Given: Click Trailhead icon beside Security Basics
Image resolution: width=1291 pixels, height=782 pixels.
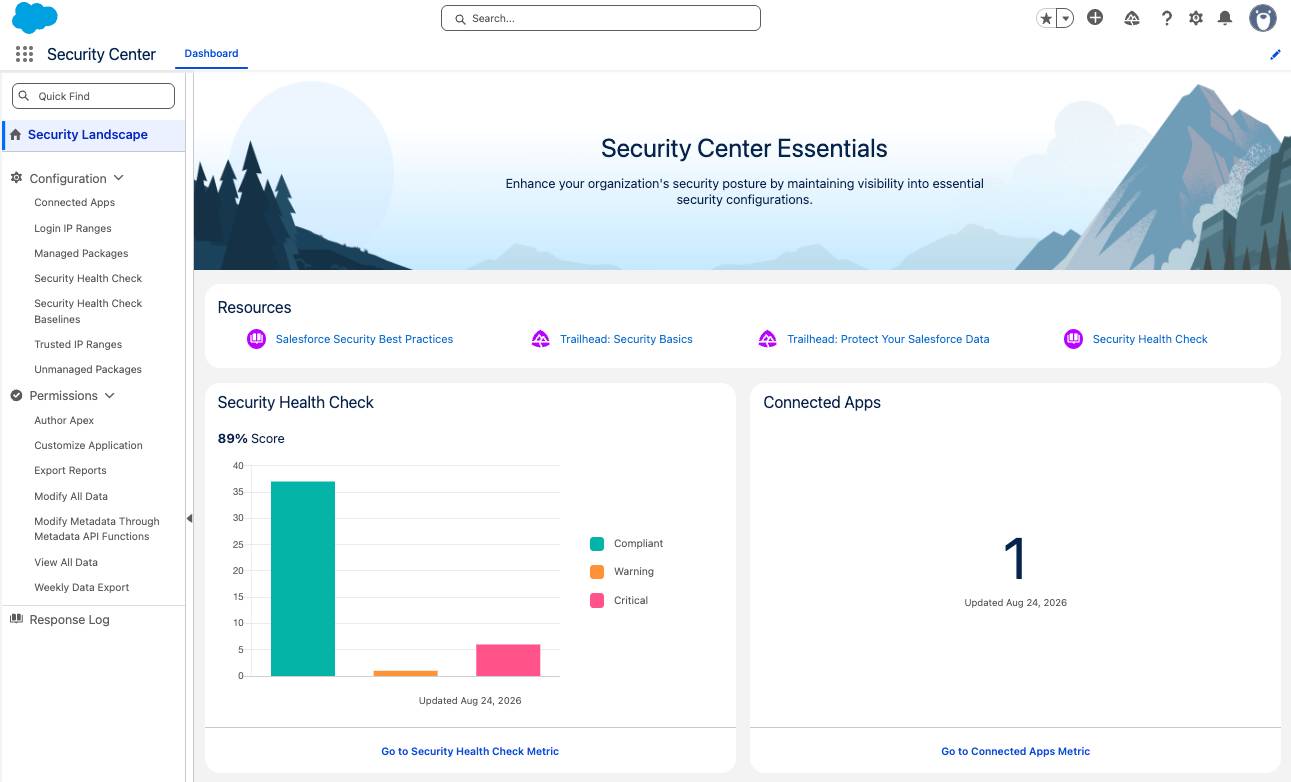Looking at the screenshot, I should pyautogui.click(x=541, y=339).
